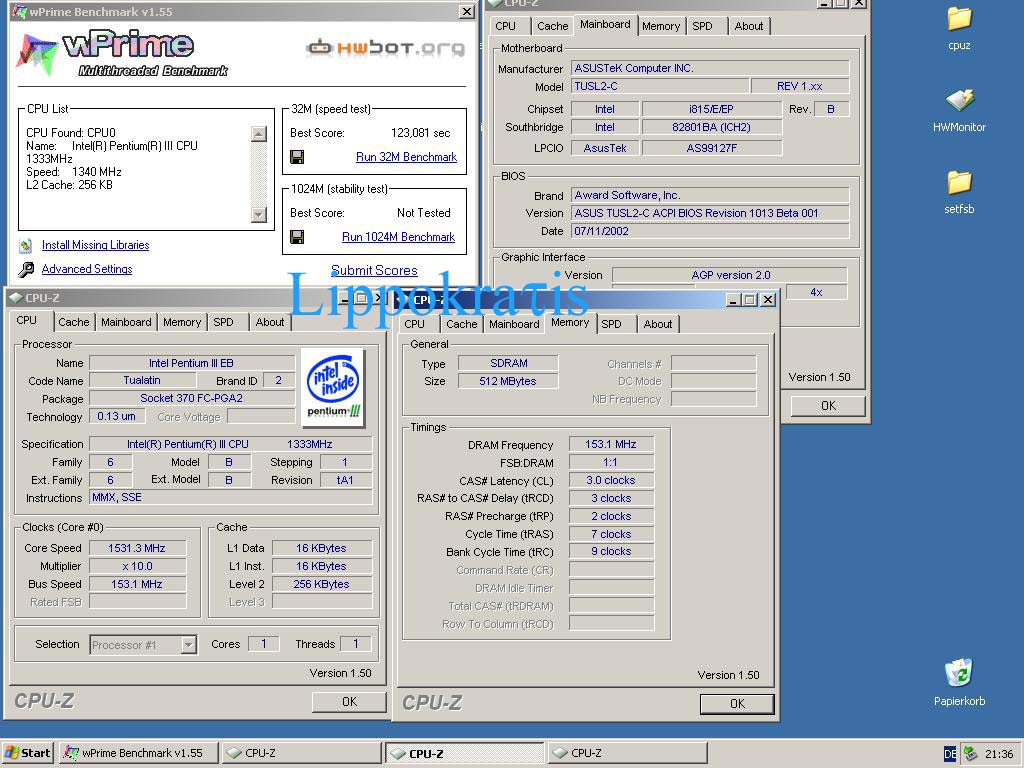Open About tab in CPU-Z CPU window
Viewport: 1024px width, 768px height.
[270, 322]
